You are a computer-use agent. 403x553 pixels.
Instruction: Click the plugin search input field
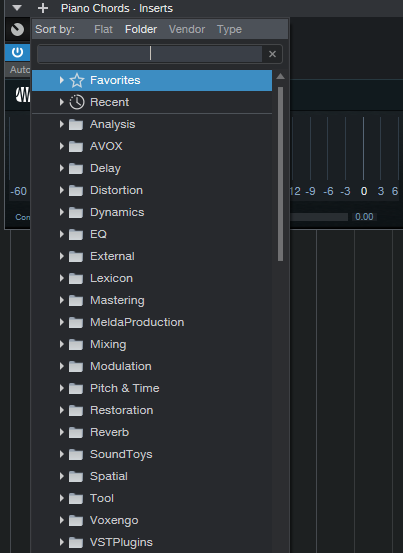(150, 54)
